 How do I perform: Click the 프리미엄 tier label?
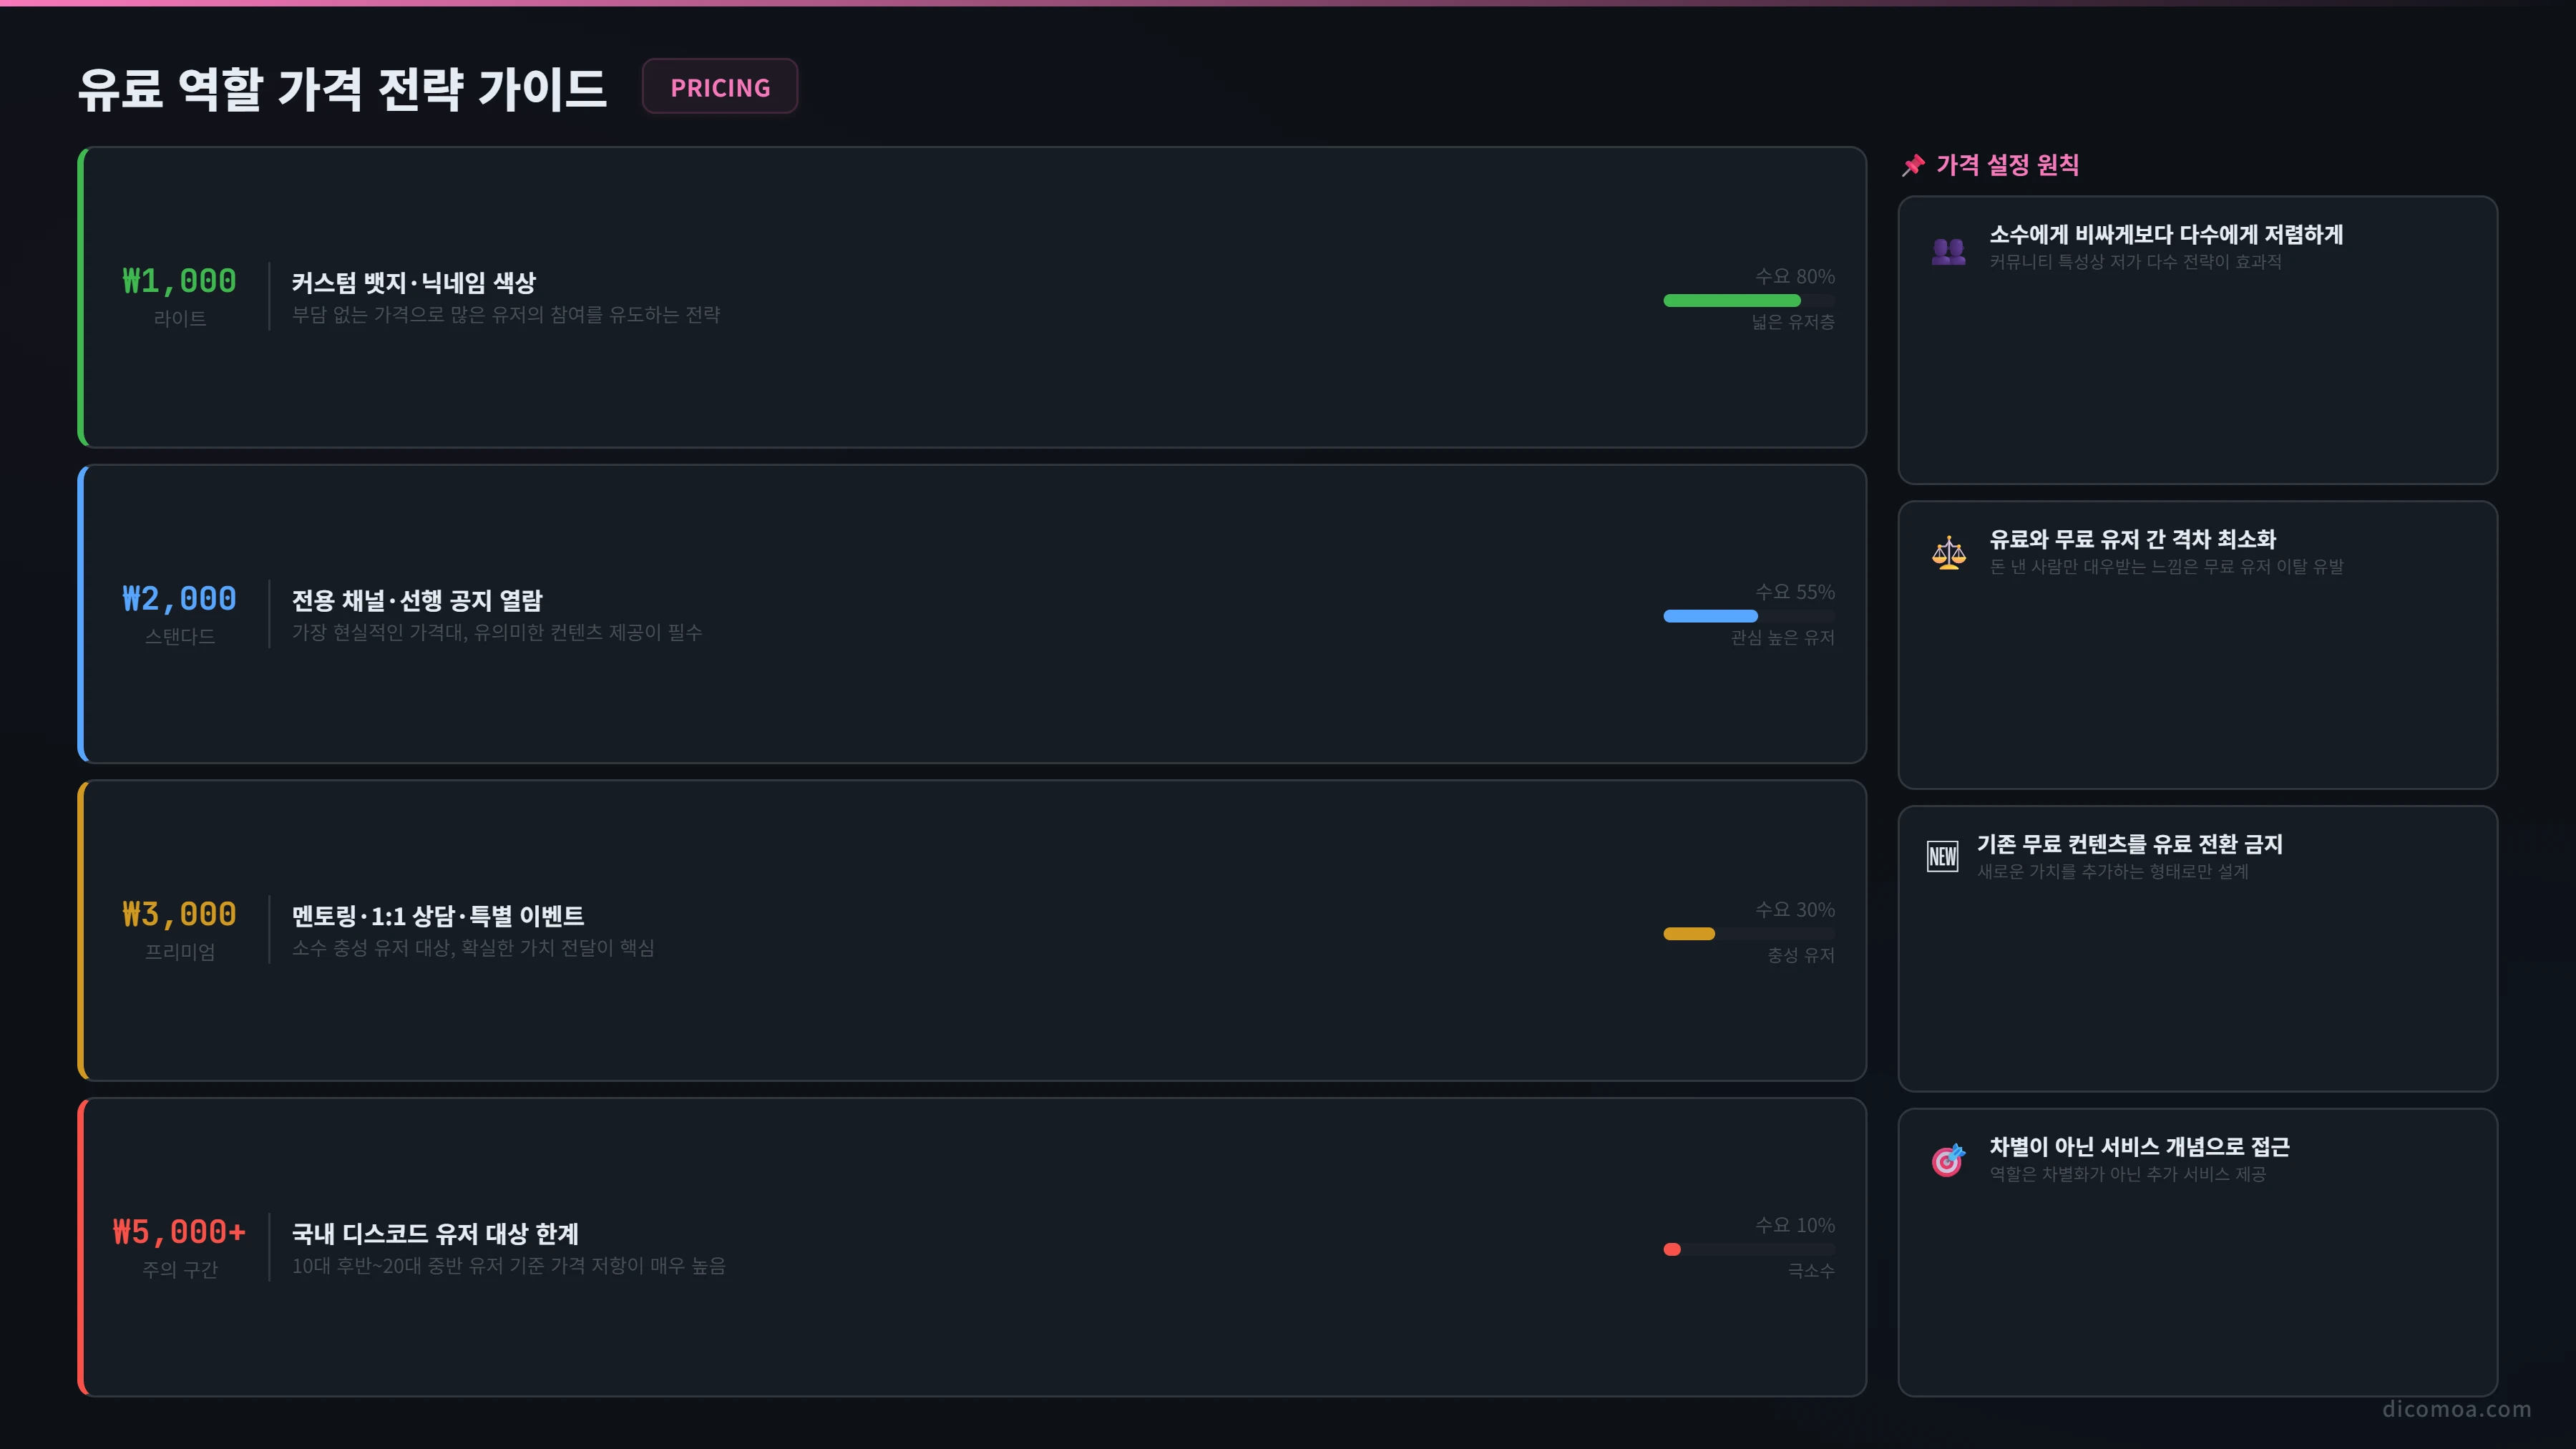click(180, 952)
